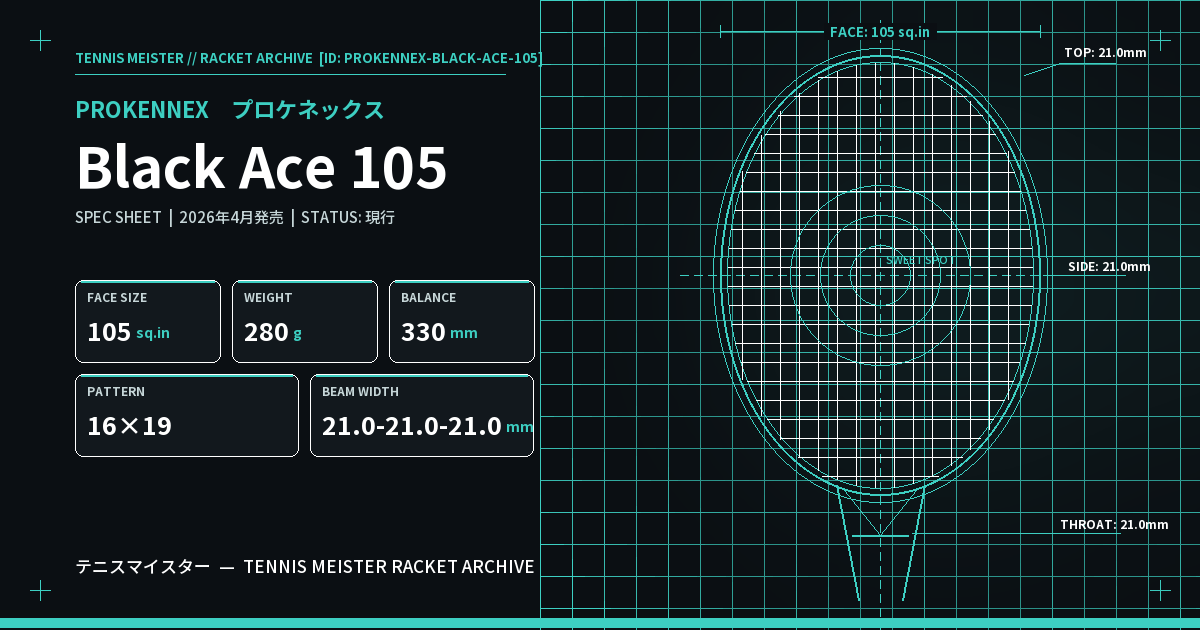1200x630 pixels.
Task: Click the TENNIS MEISTER // RACKET ARCHIVE header
Action: tap(194, 58)
